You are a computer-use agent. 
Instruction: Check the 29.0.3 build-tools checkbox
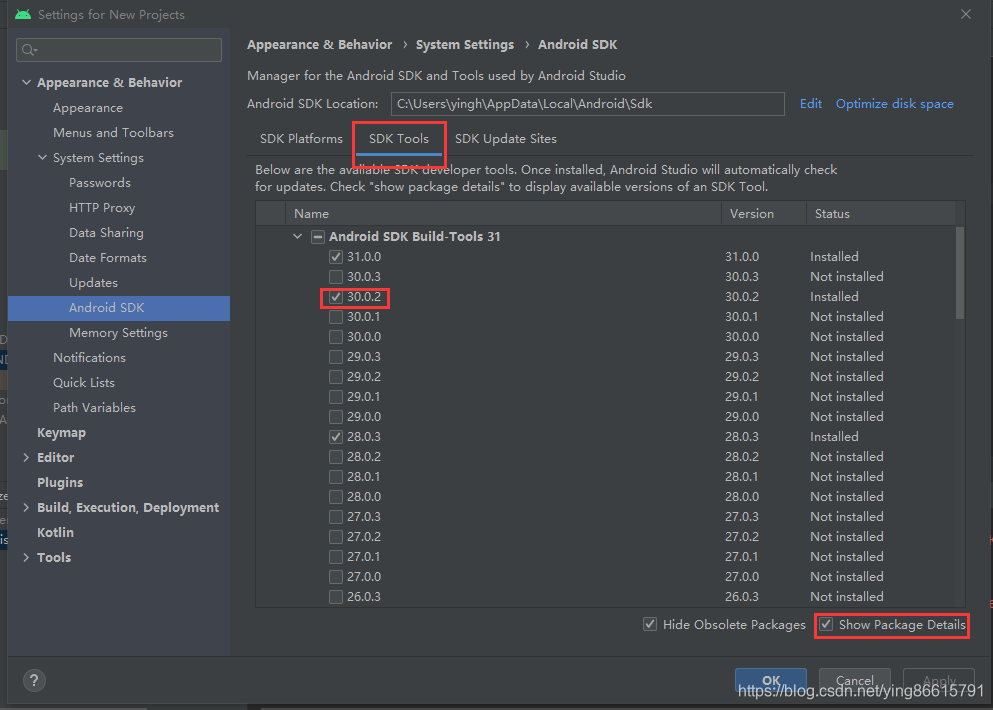336,357
